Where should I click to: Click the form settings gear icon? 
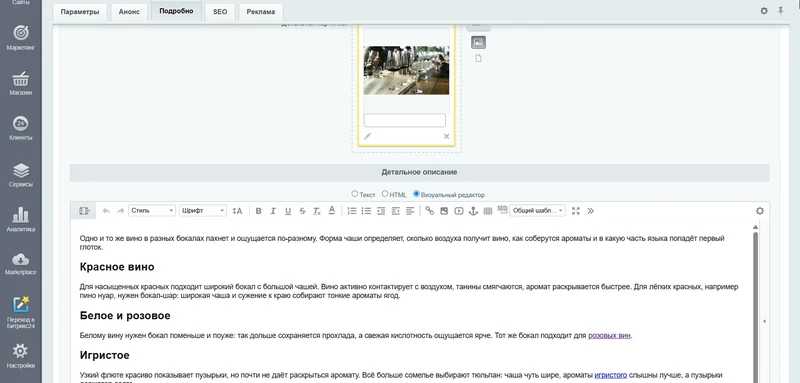[x=764, y=11]
